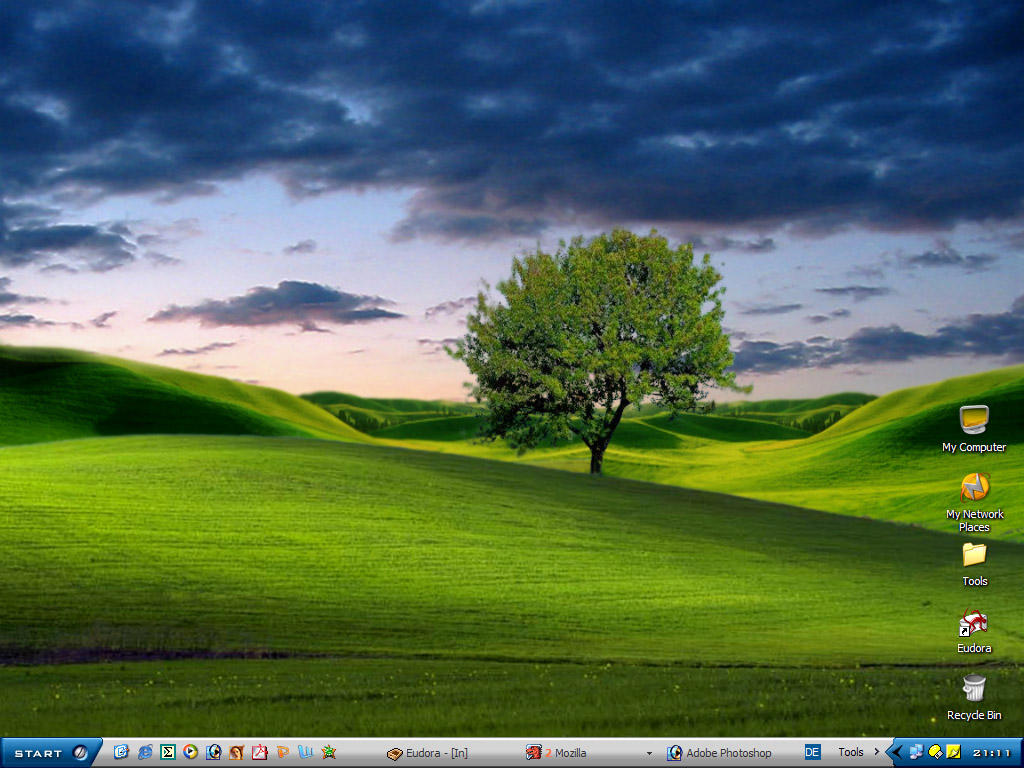
Task: Click the 21:11 system clock
Action: click(x=991, y=753)
